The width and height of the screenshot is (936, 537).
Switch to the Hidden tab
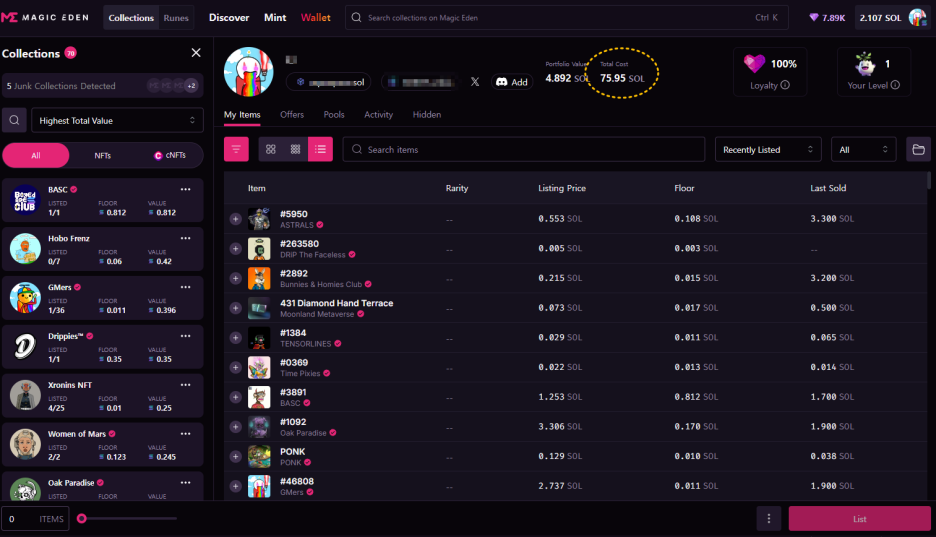tap(427, 115)
